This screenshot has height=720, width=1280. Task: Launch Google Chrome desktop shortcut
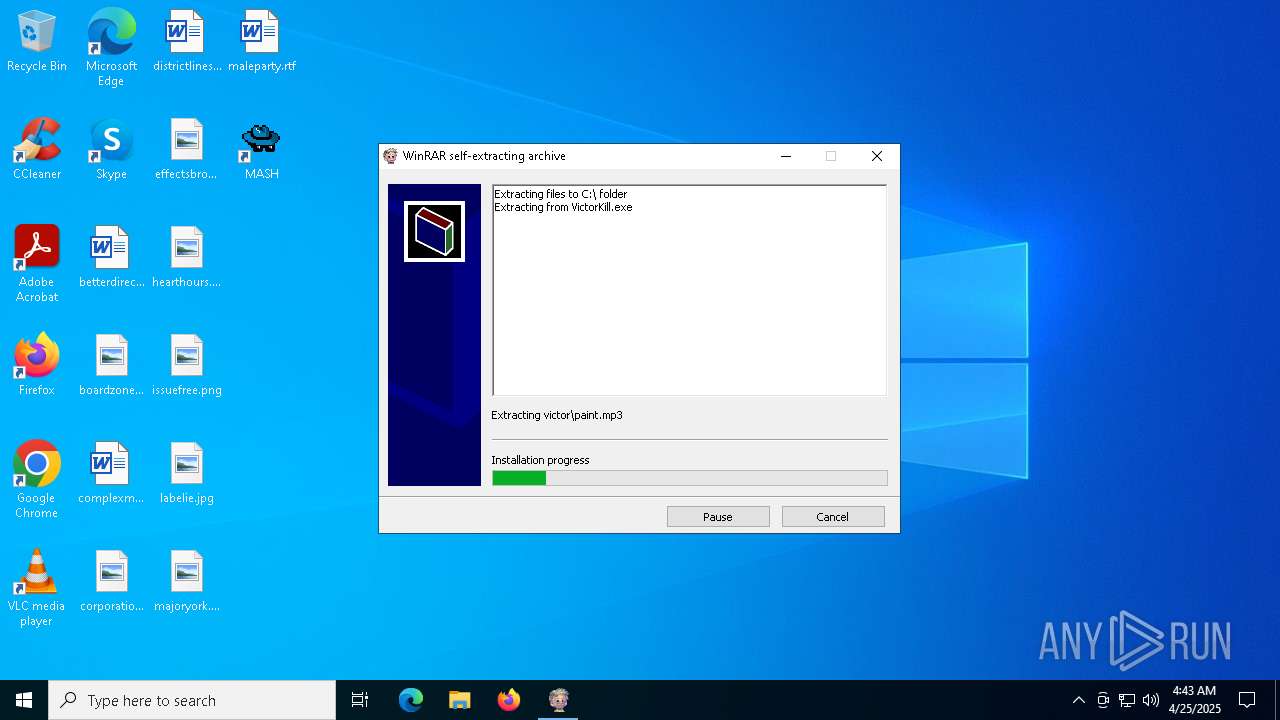point(37,480)
